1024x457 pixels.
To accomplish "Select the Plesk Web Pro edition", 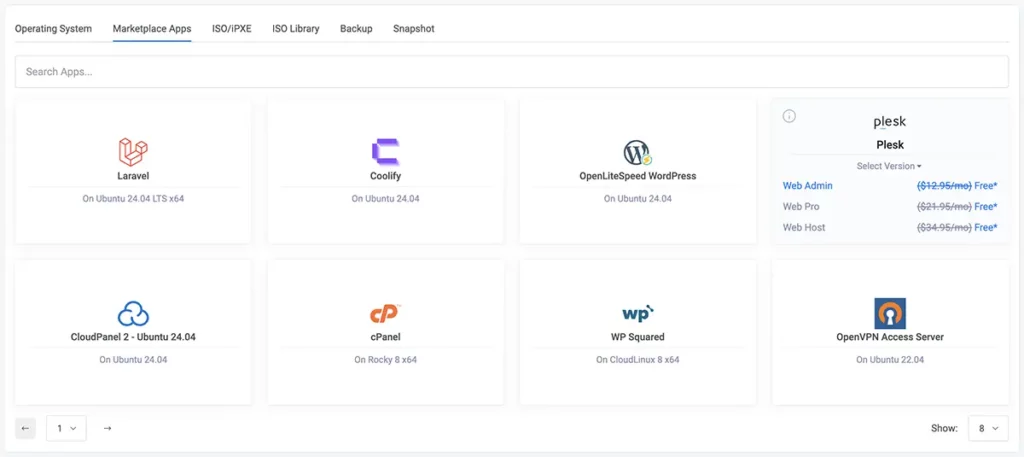I will 801,206.
